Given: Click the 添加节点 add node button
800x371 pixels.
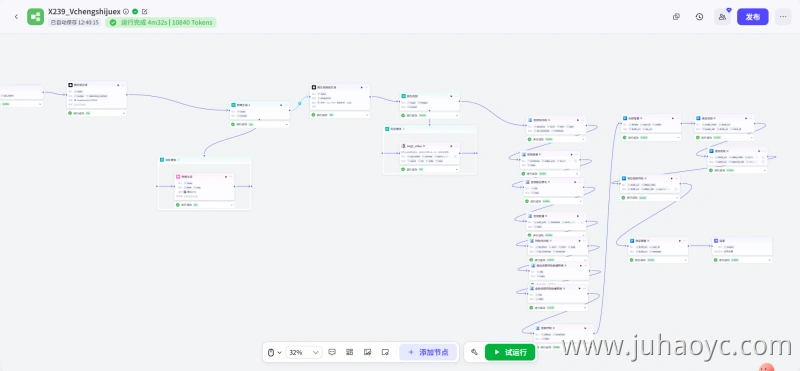Looking at the screenshot, I should pos(428,352).
